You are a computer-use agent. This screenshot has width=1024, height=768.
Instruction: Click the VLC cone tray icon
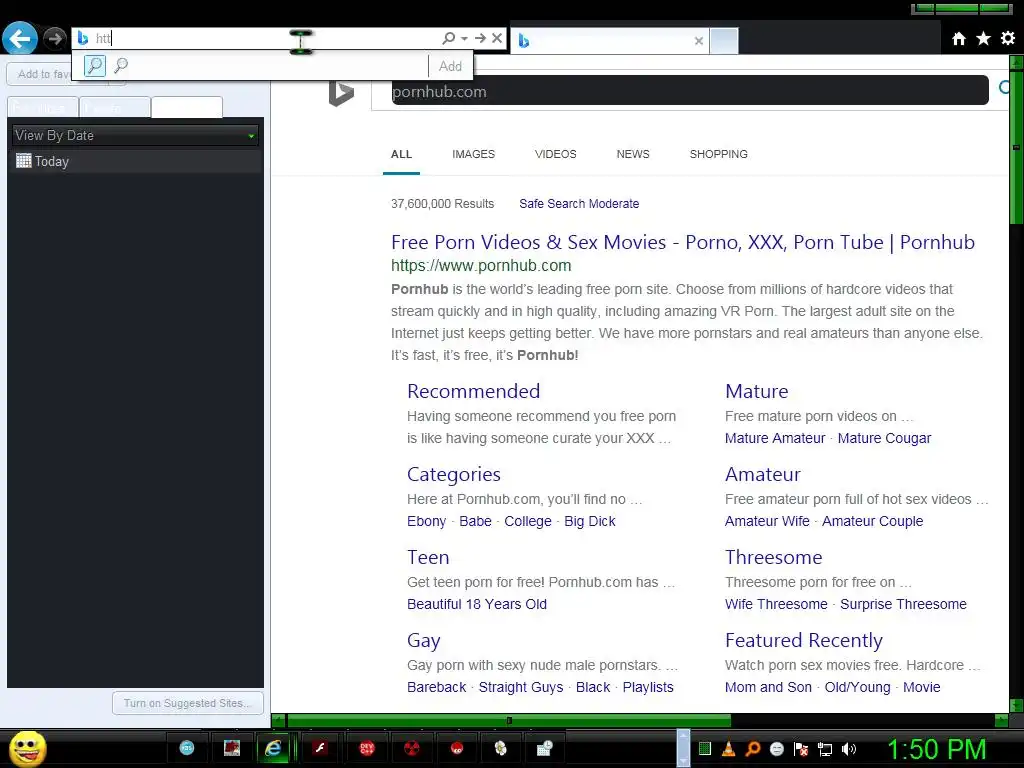[729, 749]
